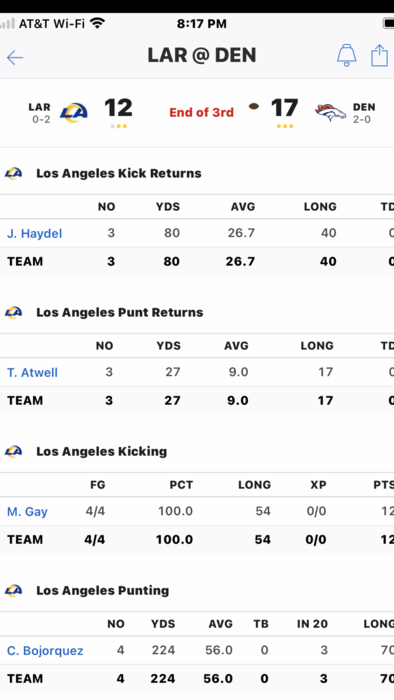The width and height of the screenshot is (394, 700).
Task: Tap the End of 3rd game status
Action: click(x=201, y=112)
